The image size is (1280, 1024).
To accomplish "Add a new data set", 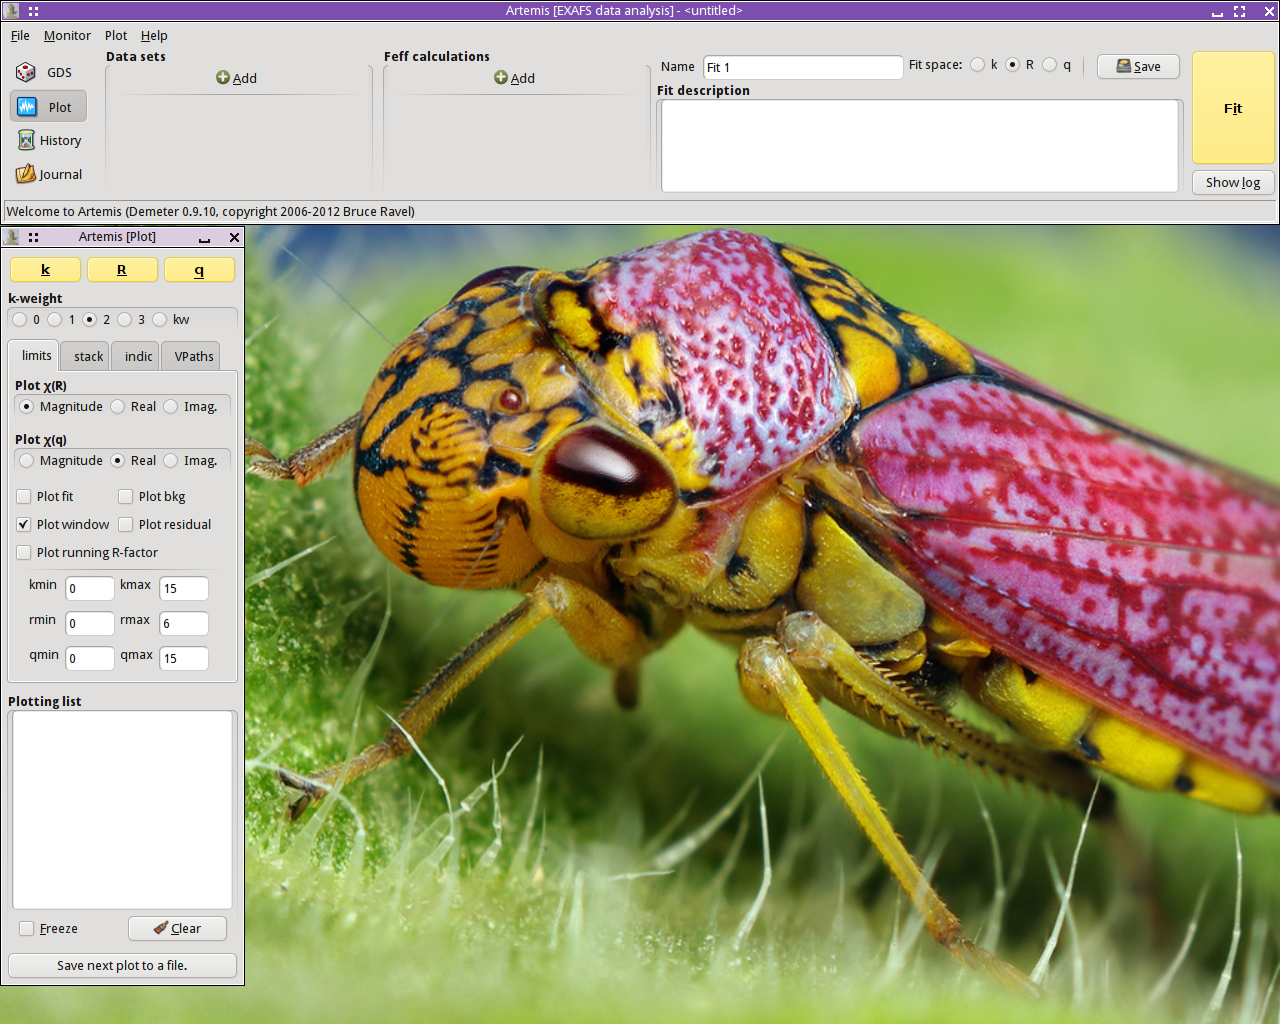I will tap(237, 78).
